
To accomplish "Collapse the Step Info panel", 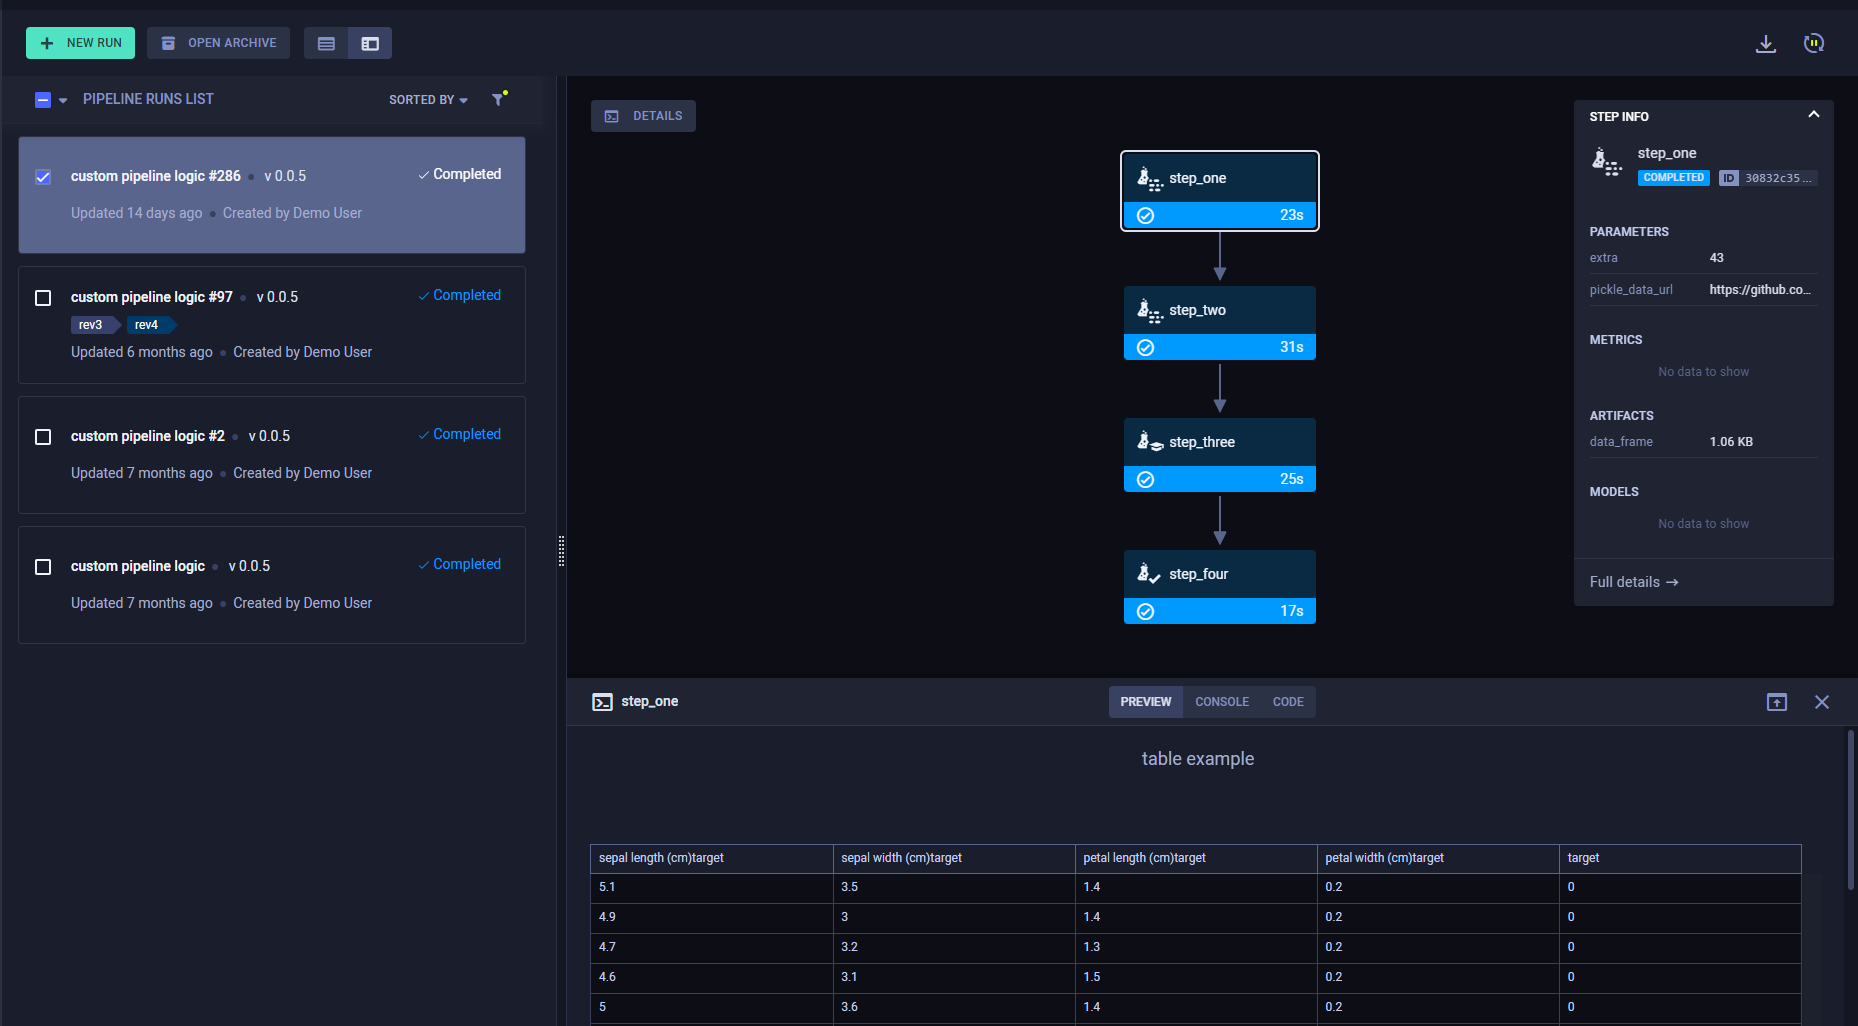I will tap(1813, 115).
